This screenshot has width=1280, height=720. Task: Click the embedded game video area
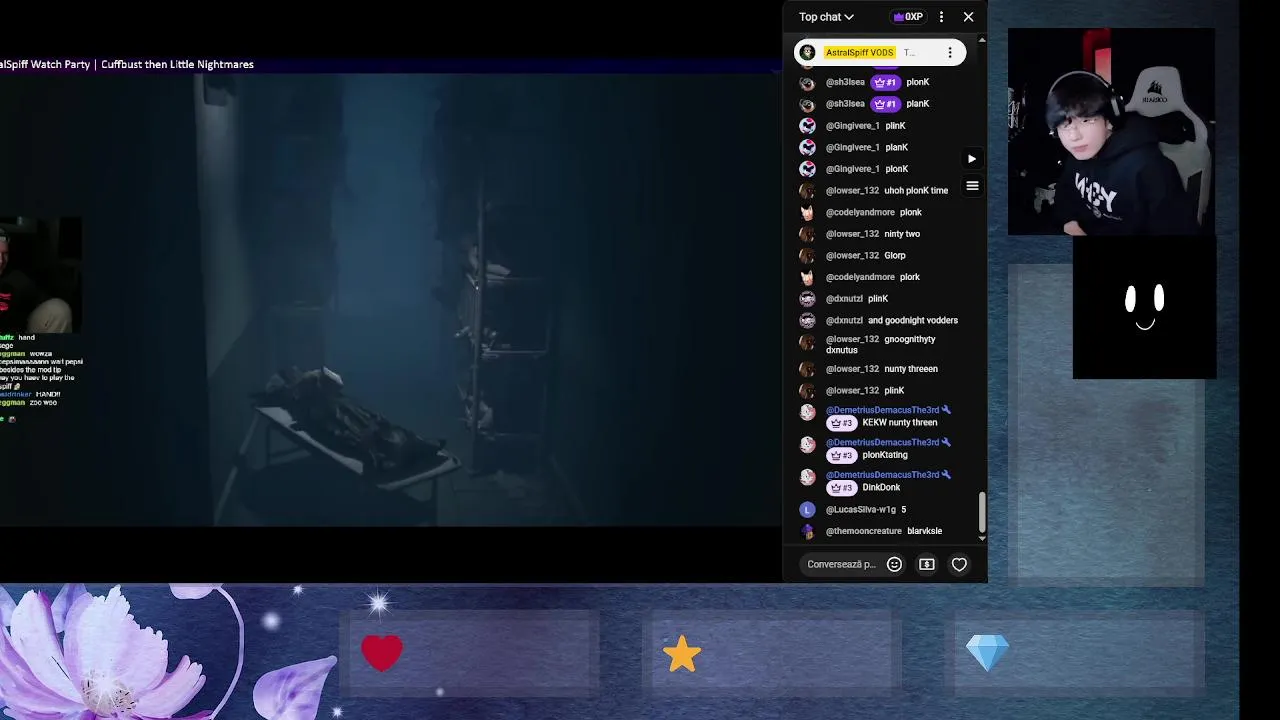390,300
